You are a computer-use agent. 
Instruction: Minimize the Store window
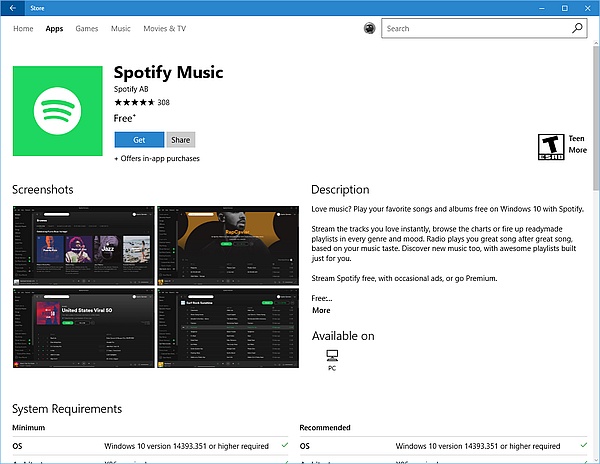(541, 8)
